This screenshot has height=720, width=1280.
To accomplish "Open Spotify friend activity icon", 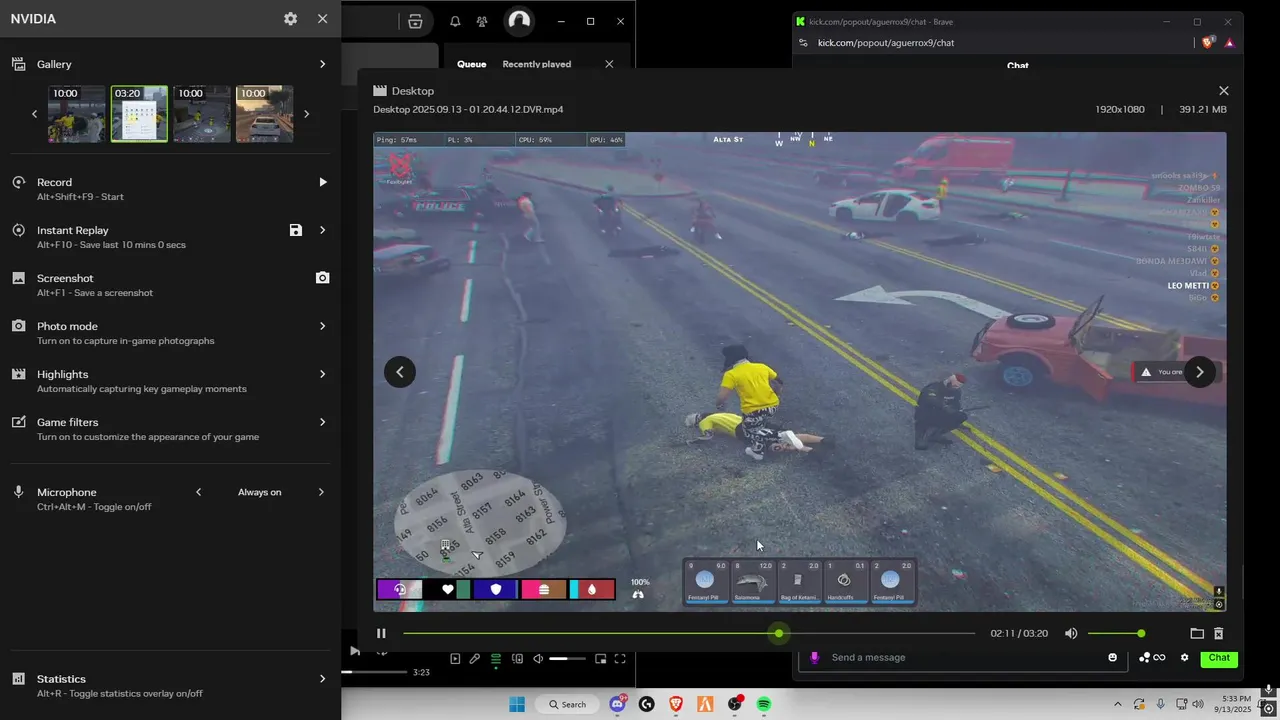I will click(483, 21).
